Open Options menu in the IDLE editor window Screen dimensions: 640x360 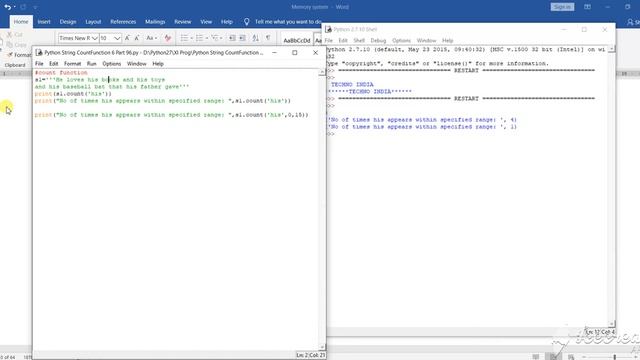(x=111, y=64)
